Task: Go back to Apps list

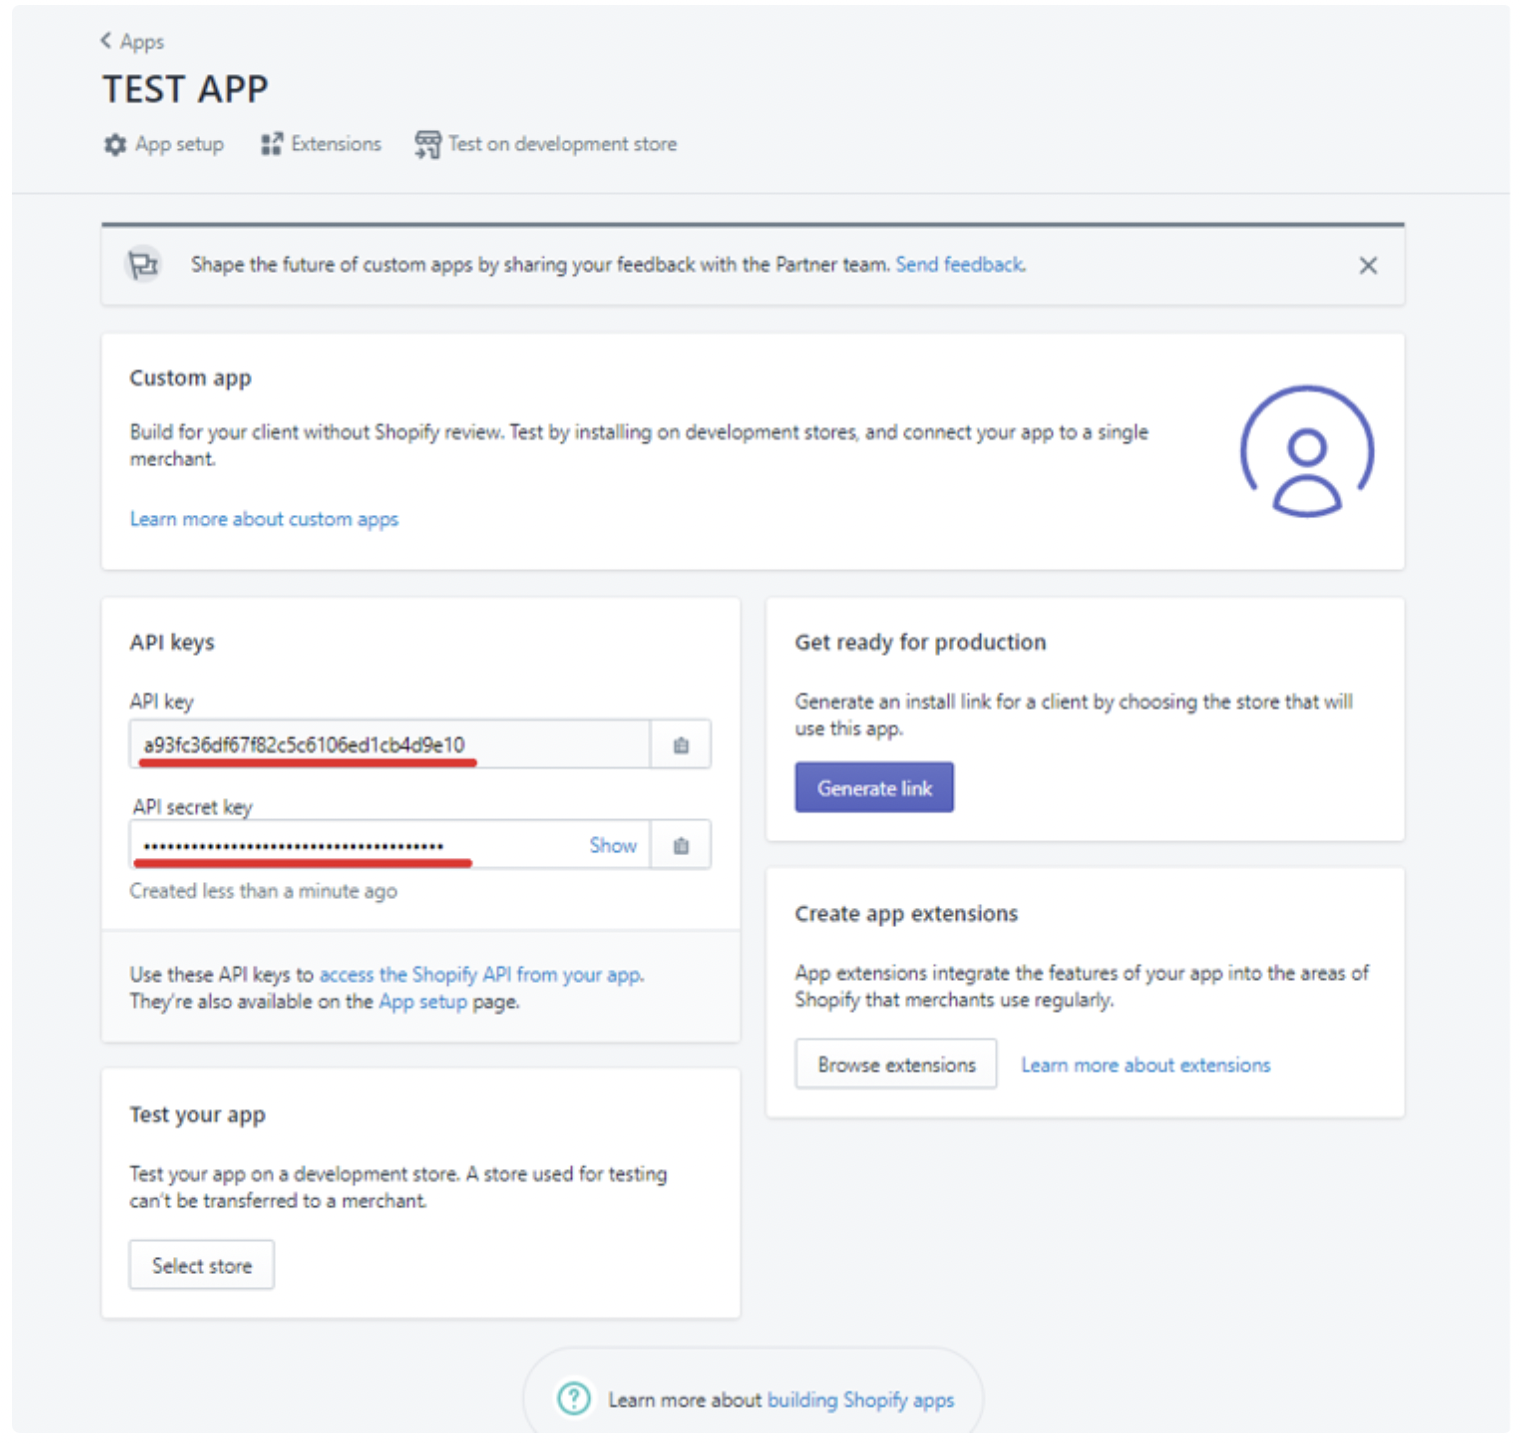Action: click(x=133, y=42)
